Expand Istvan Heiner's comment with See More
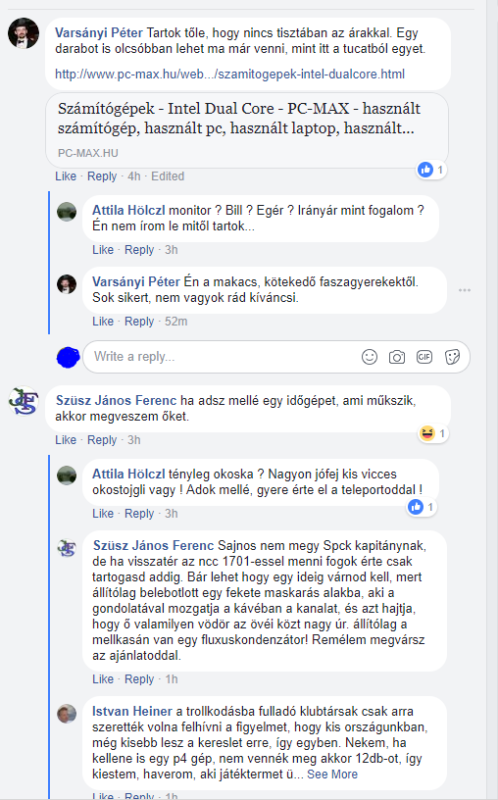Screen dimensions: 498x800 click(x=332, y=774)
